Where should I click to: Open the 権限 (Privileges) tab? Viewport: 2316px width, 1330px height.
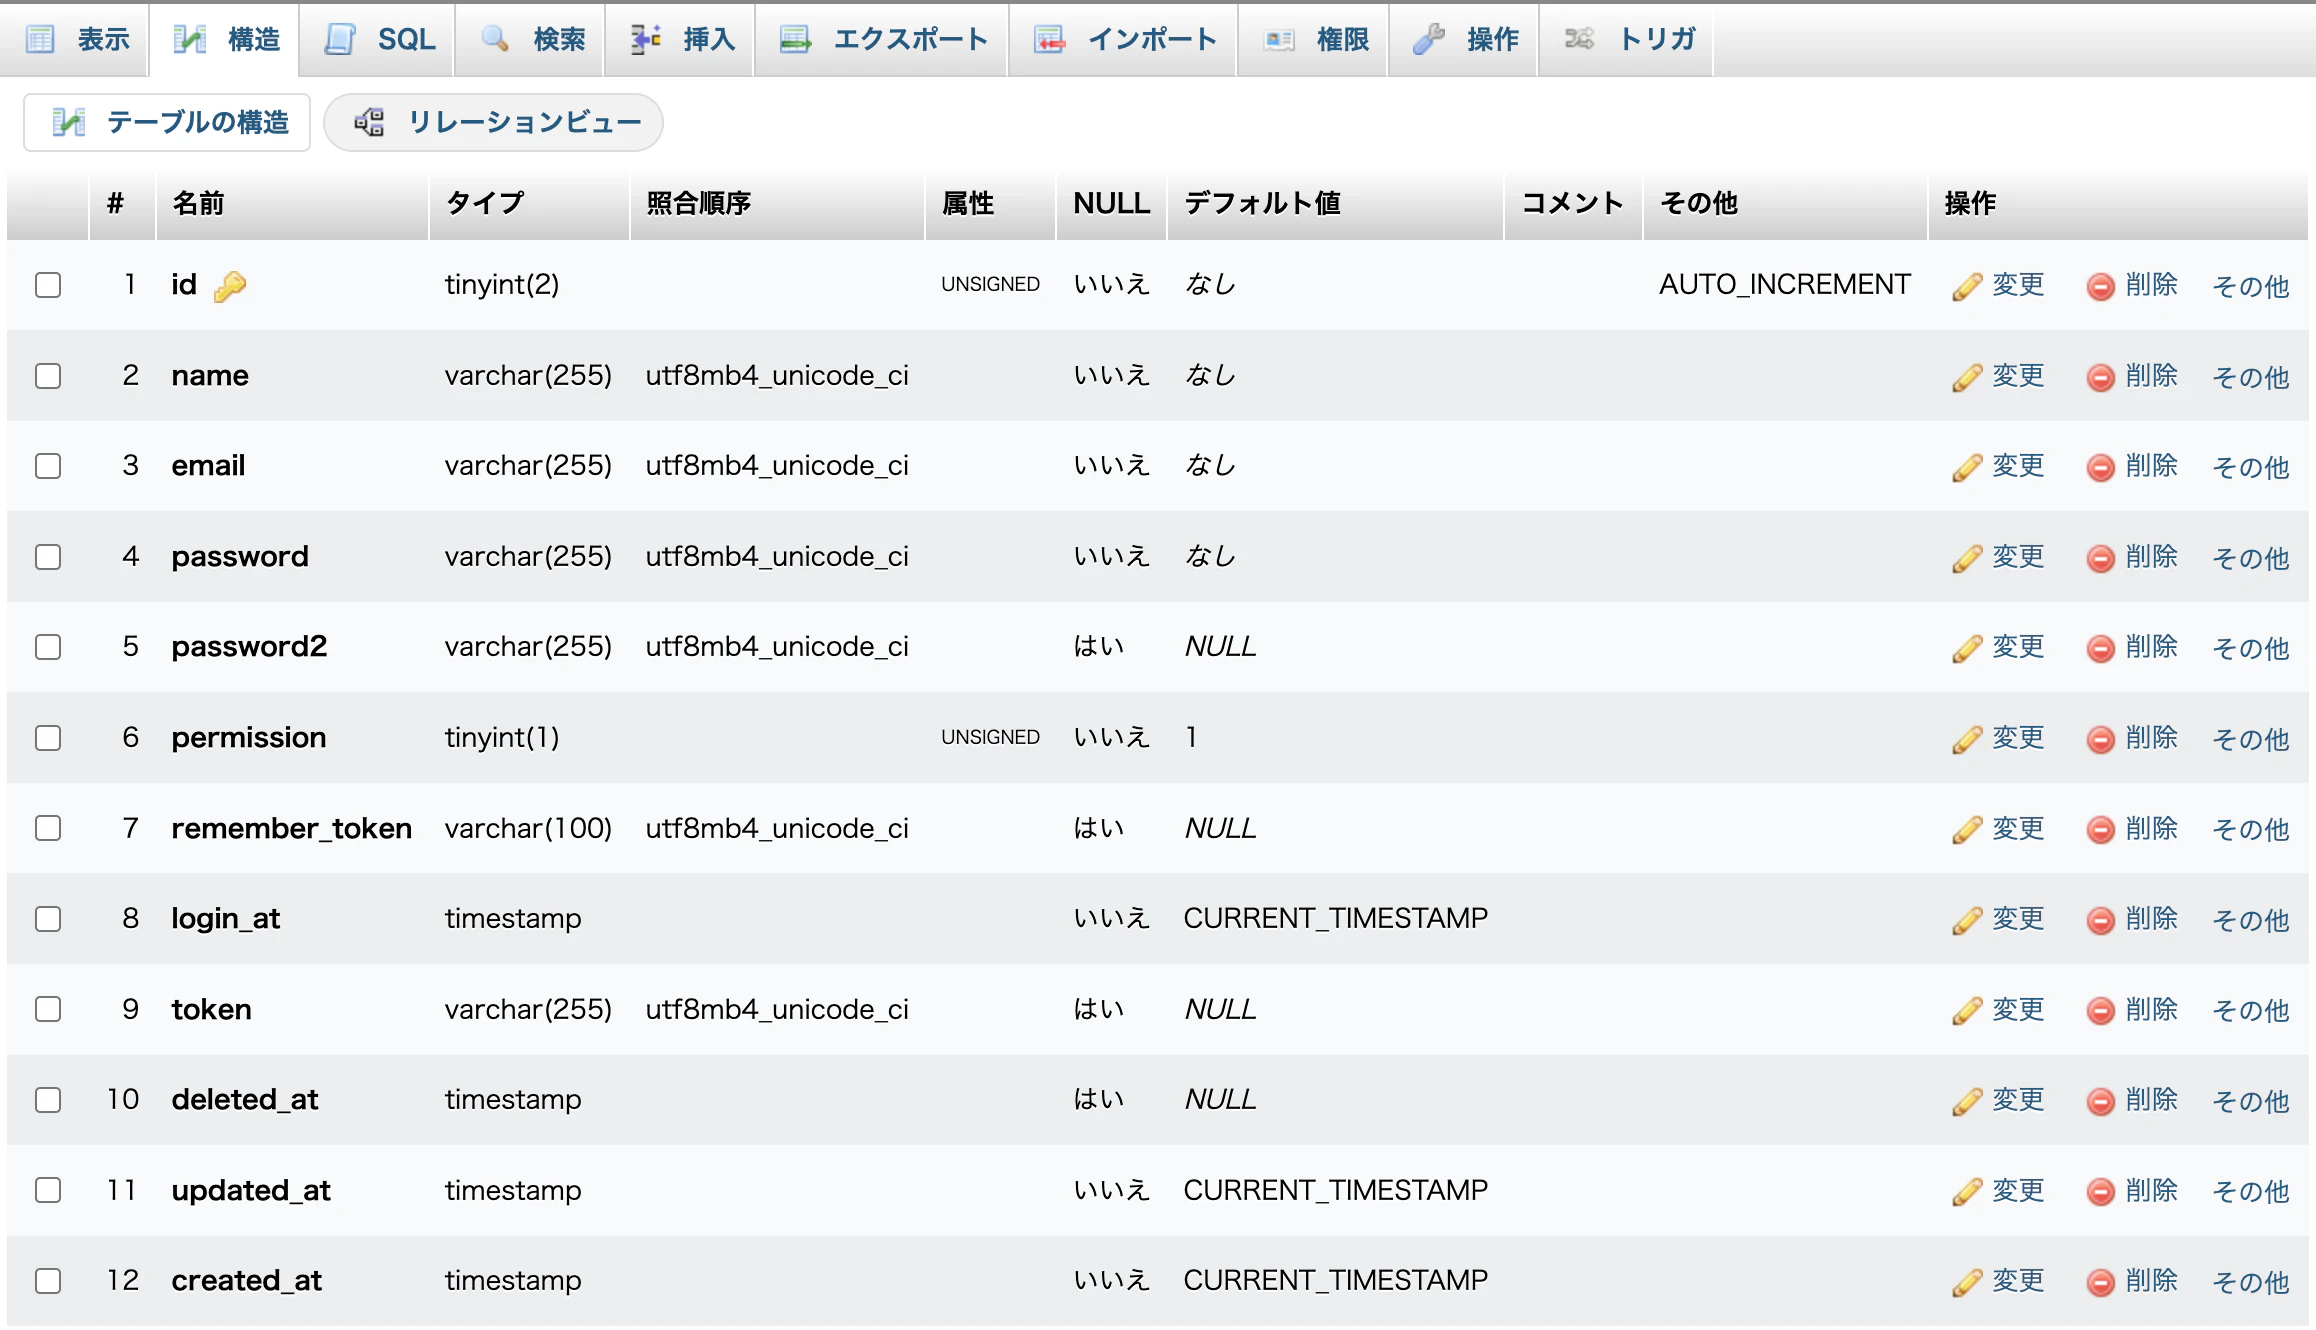(1313, 39)
